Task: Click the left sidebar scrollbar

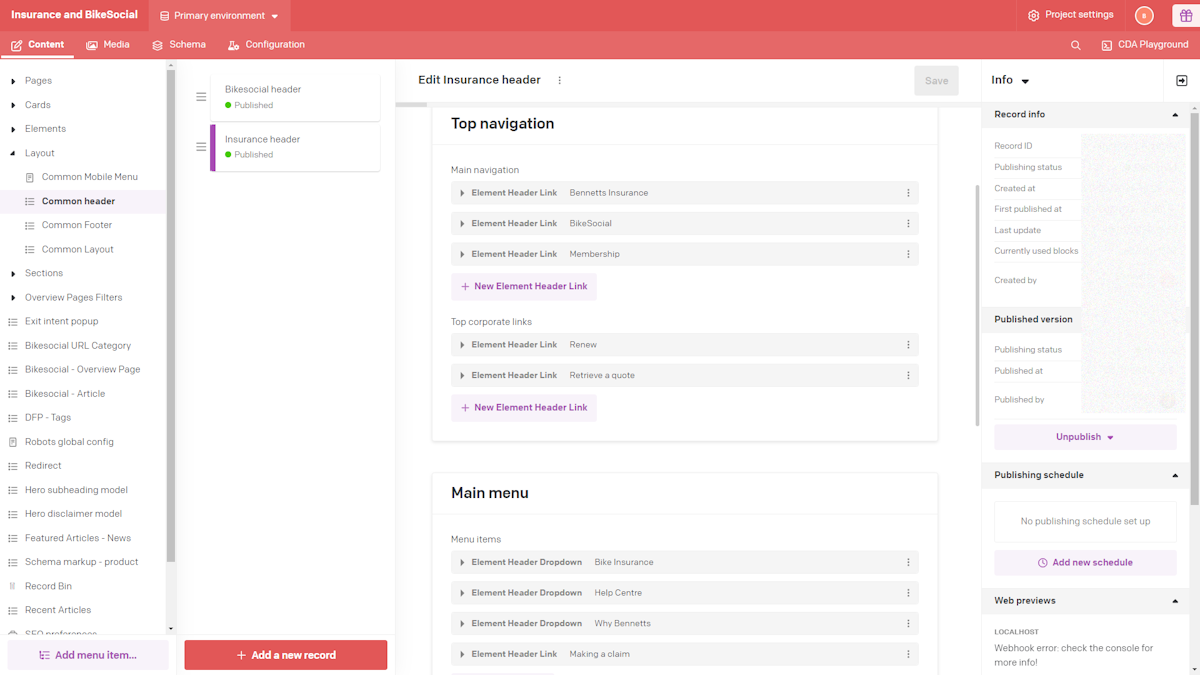Action: click(x=171, y=315)
